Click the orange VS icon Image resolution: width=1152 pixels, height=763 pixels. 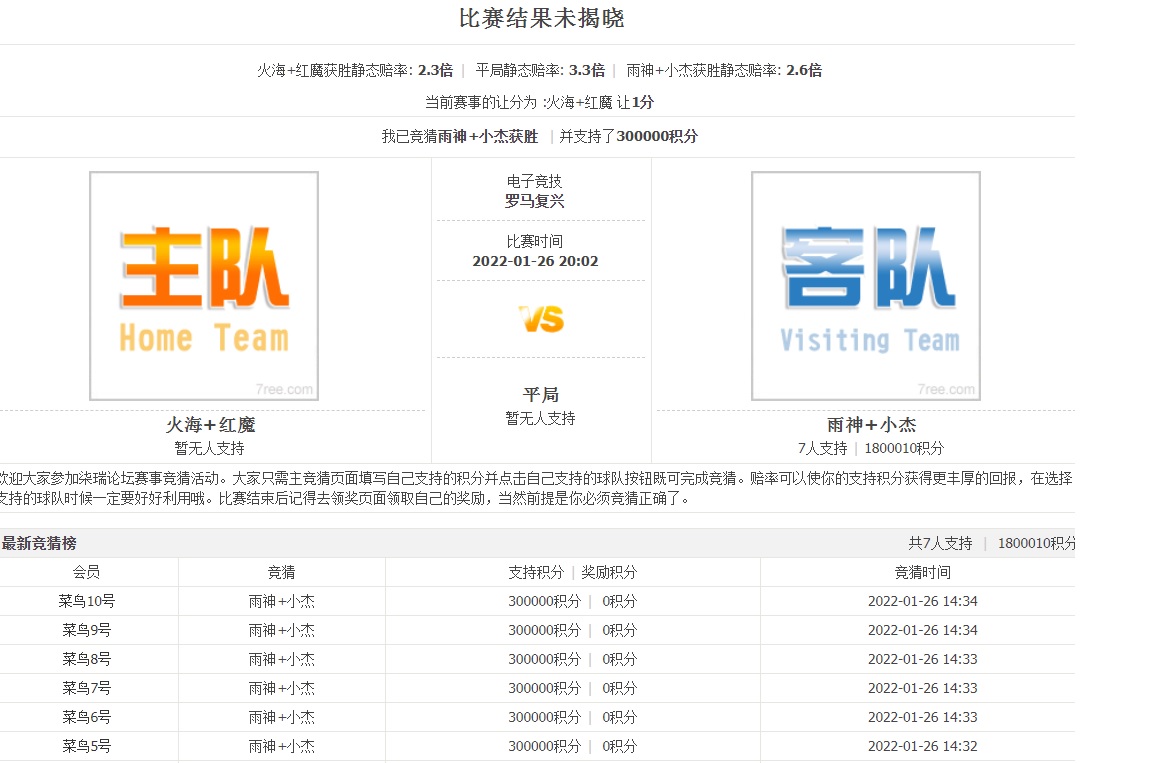tap(541, 320)
